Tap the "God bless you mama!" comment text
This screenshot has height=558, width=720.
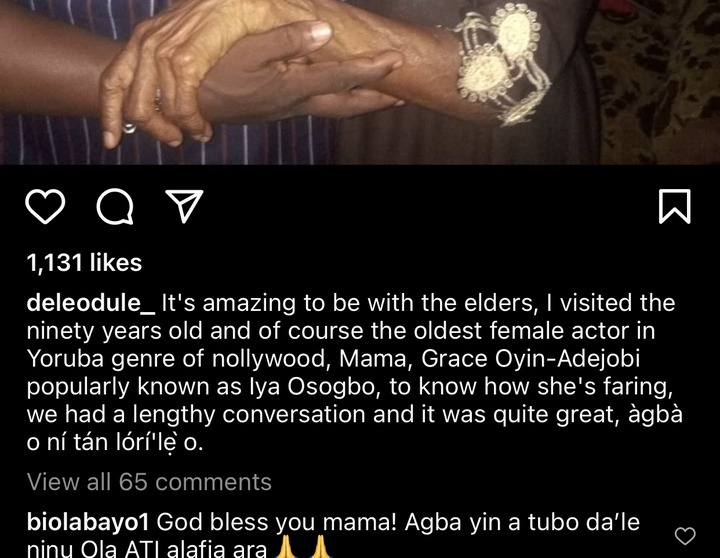tap(276, 522)
